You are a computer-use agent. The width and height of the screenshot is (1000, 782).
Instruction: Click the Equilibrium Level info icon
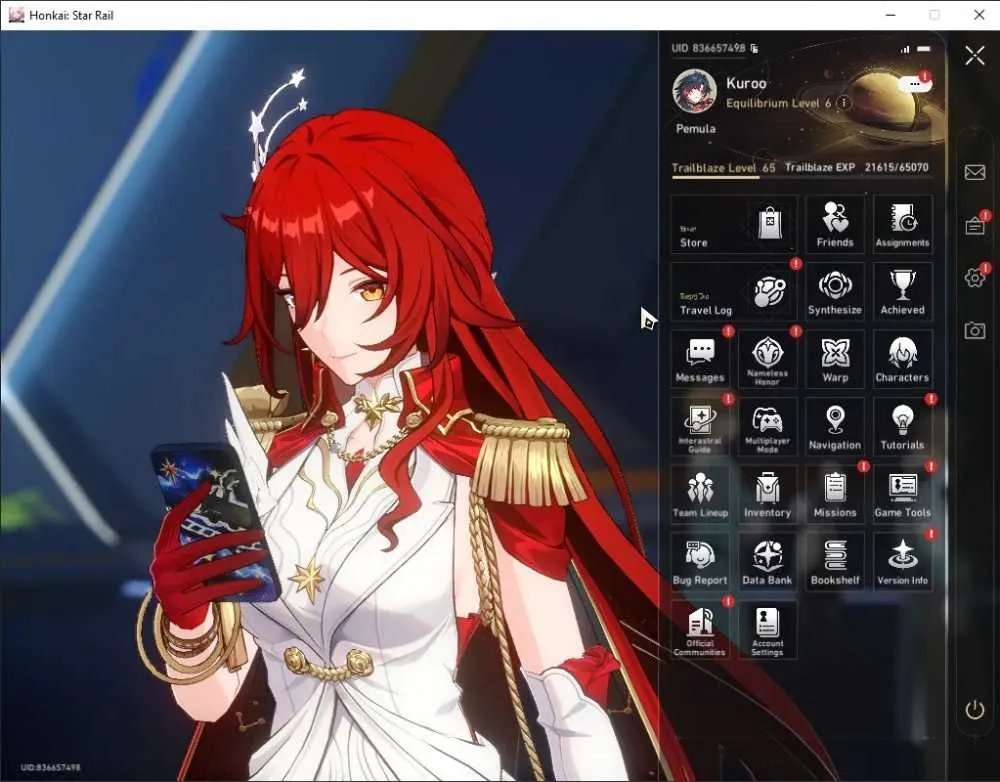[844, 103]
